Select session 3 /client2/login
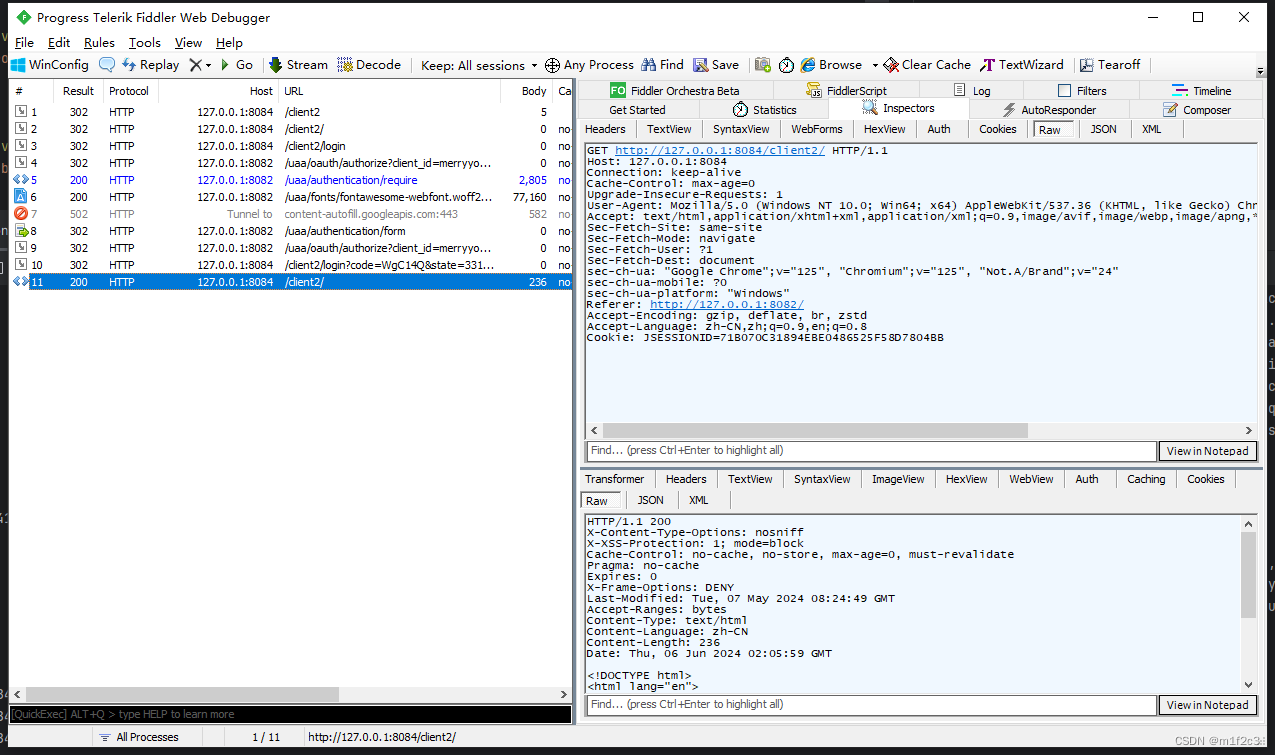 click(x=291, y=146)
